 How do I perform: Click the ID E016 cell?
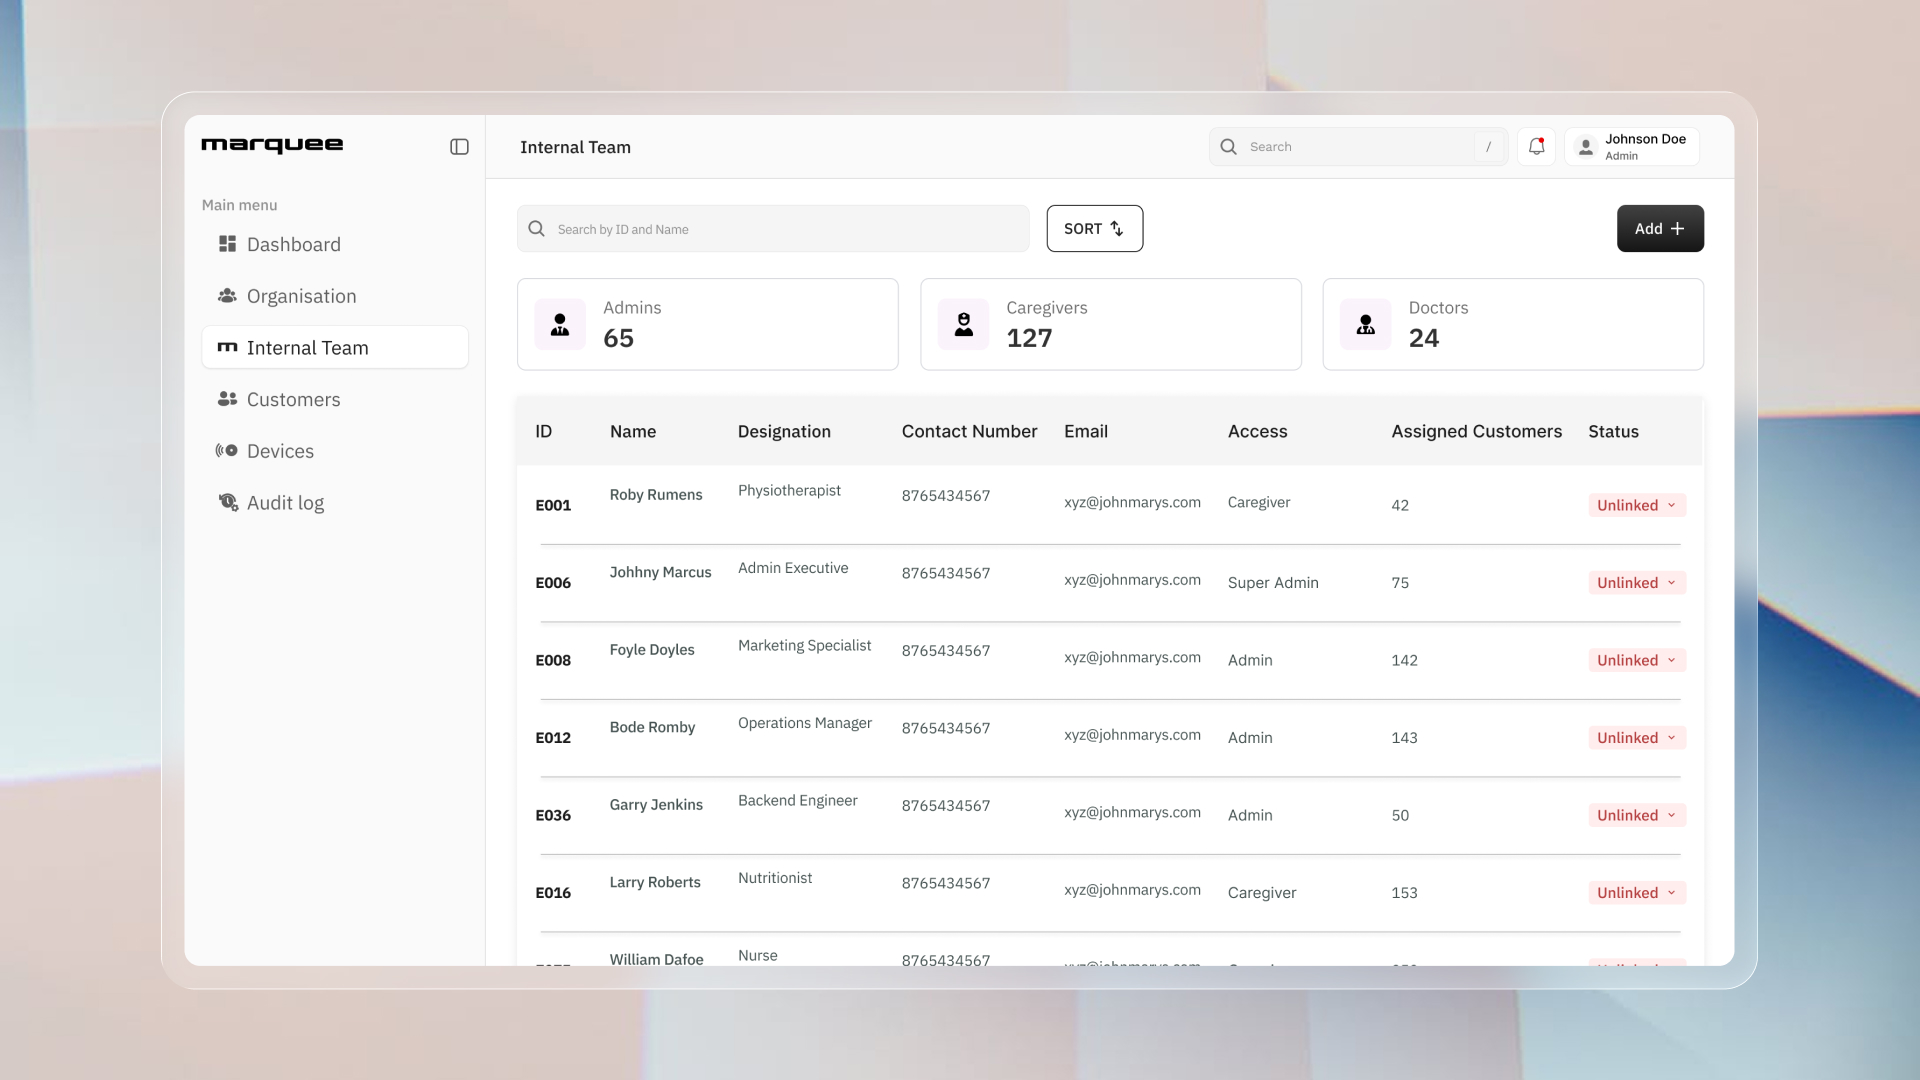[x=553, y=893]
